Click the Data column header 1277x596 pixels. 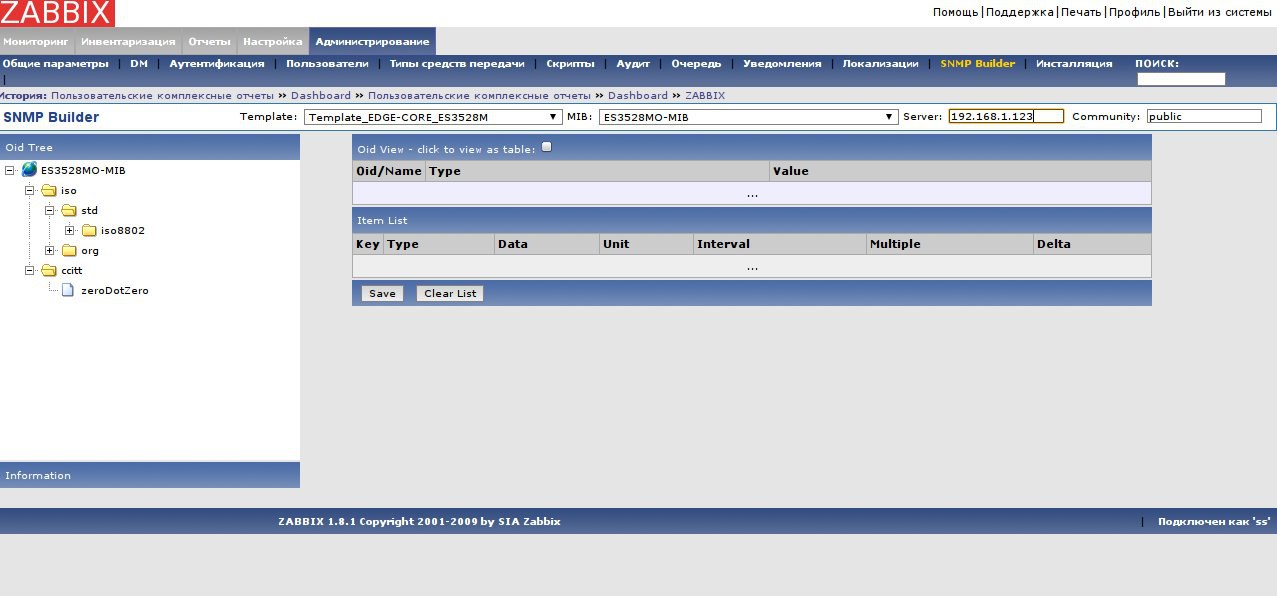point(546,244)
